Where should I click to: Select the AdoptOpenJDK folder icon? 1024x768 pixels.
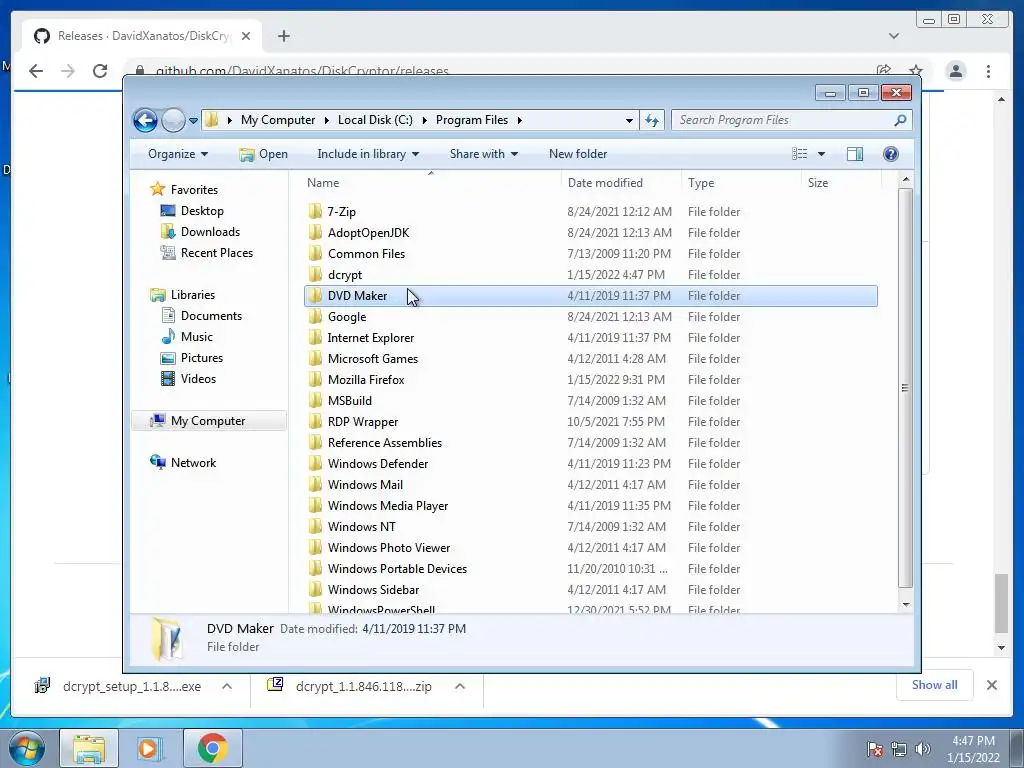coord(315,232)
